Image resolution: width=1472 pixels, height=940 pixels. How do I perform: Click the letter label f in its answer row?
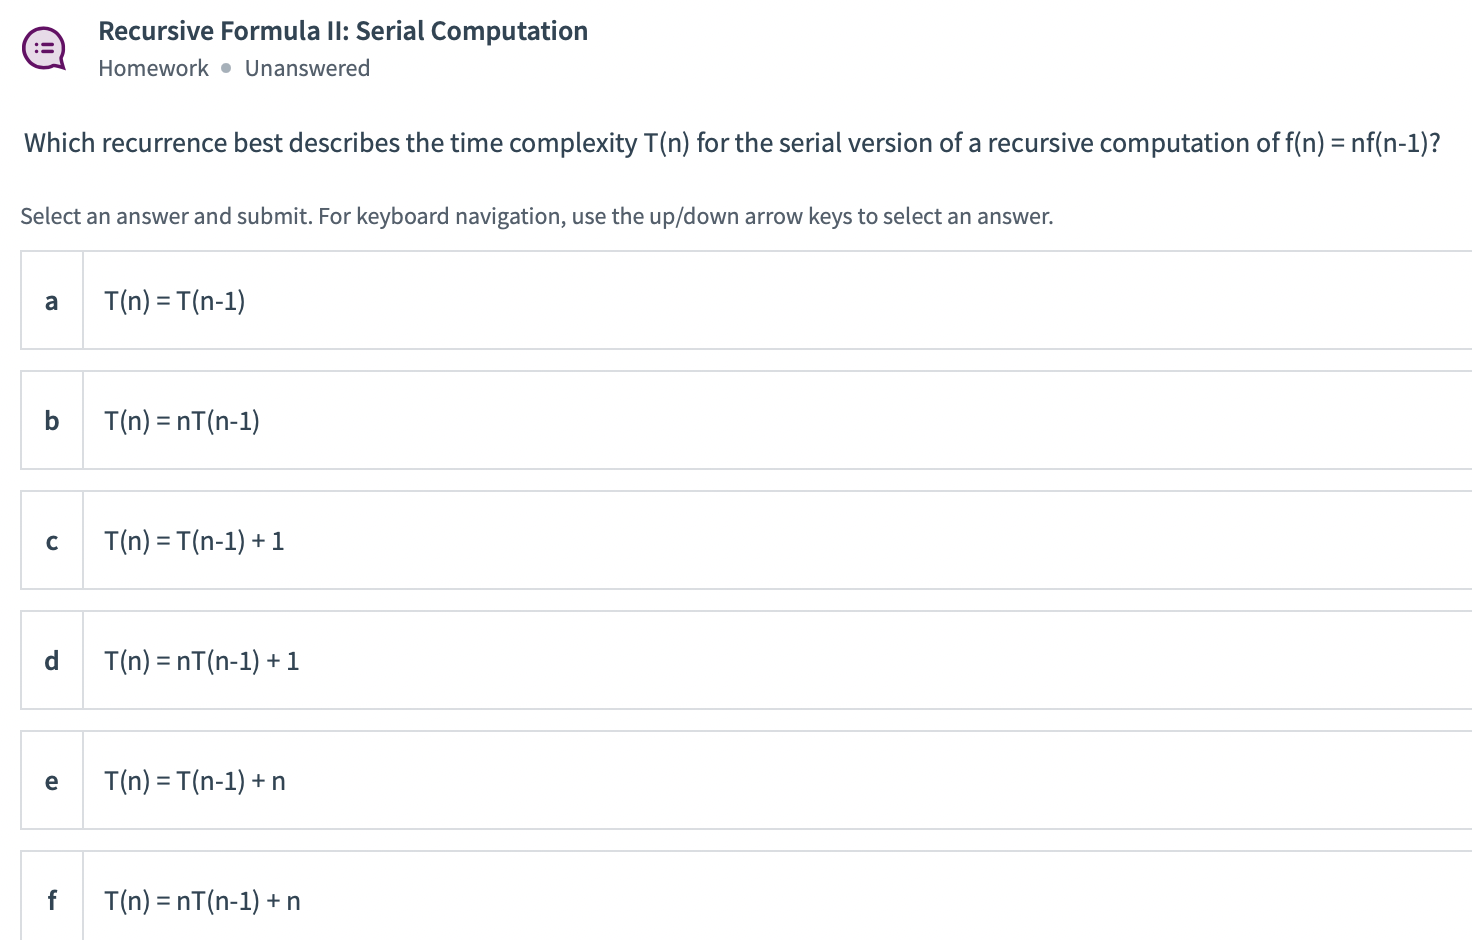pos(51,900)
